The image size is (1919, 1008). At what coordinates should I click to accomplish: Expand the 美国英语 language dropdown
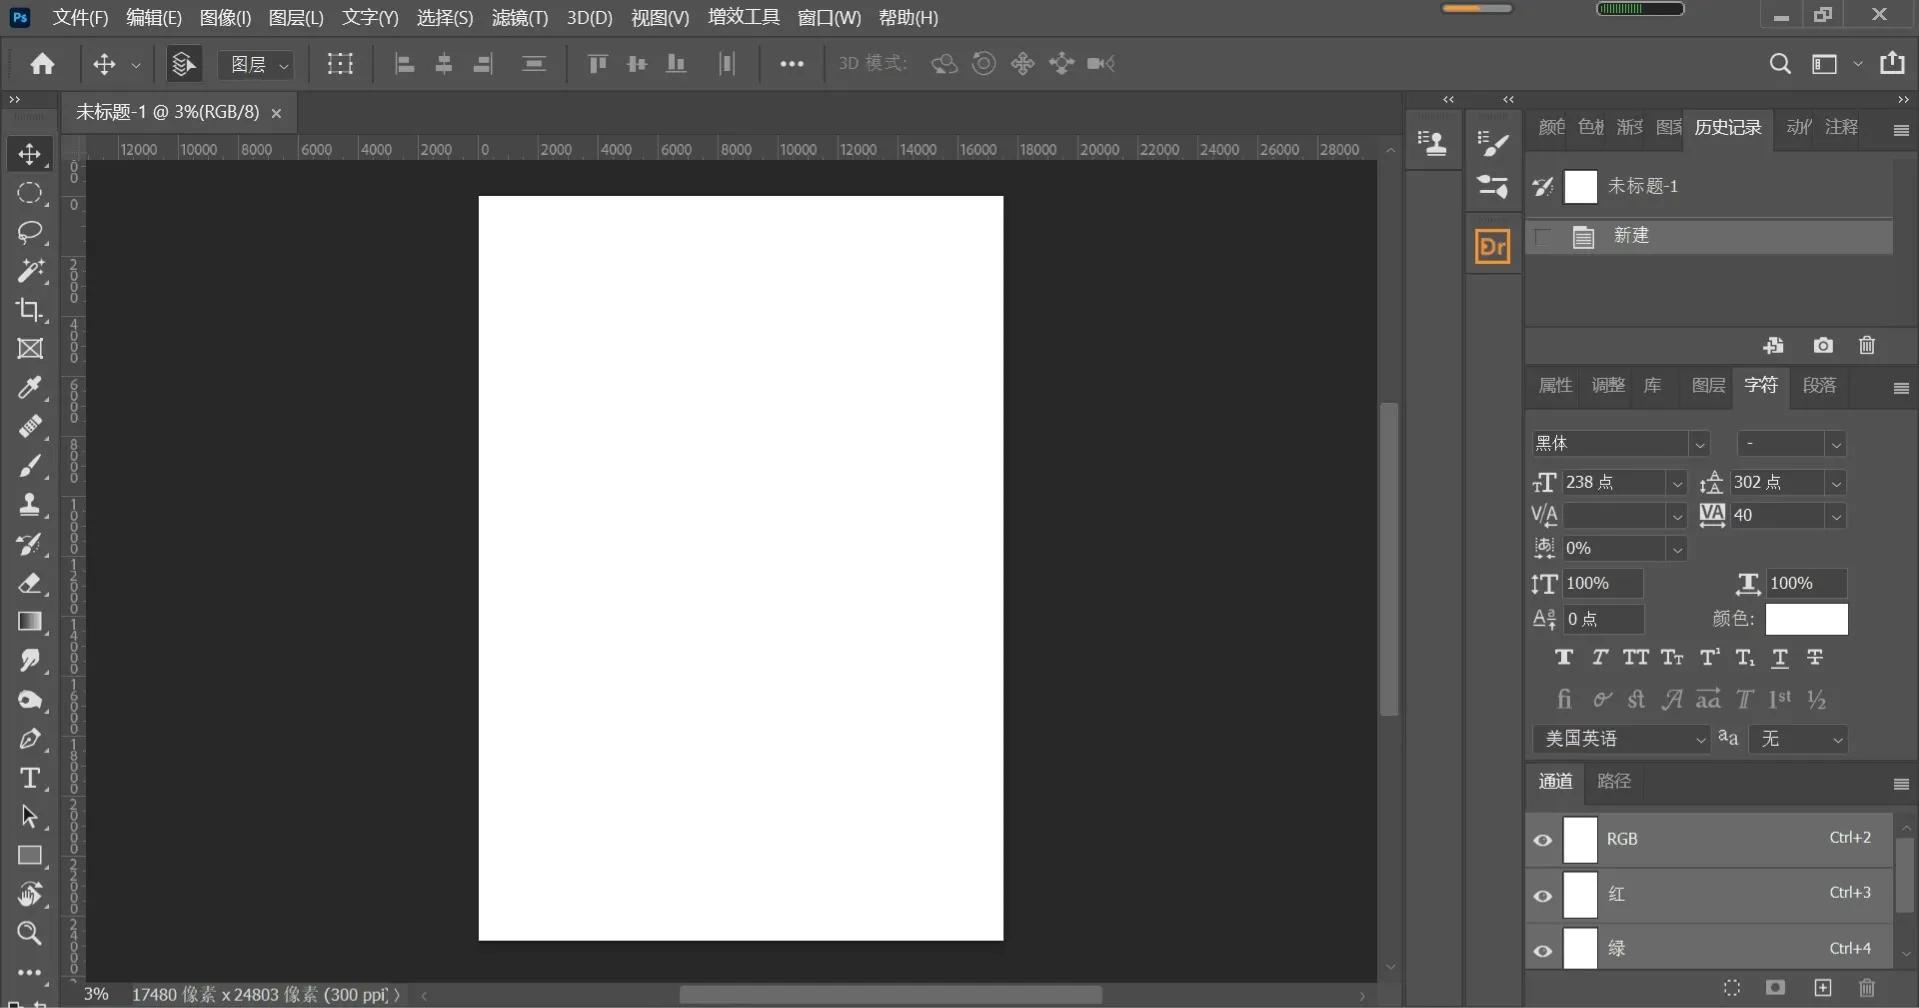pos(1700,740)
